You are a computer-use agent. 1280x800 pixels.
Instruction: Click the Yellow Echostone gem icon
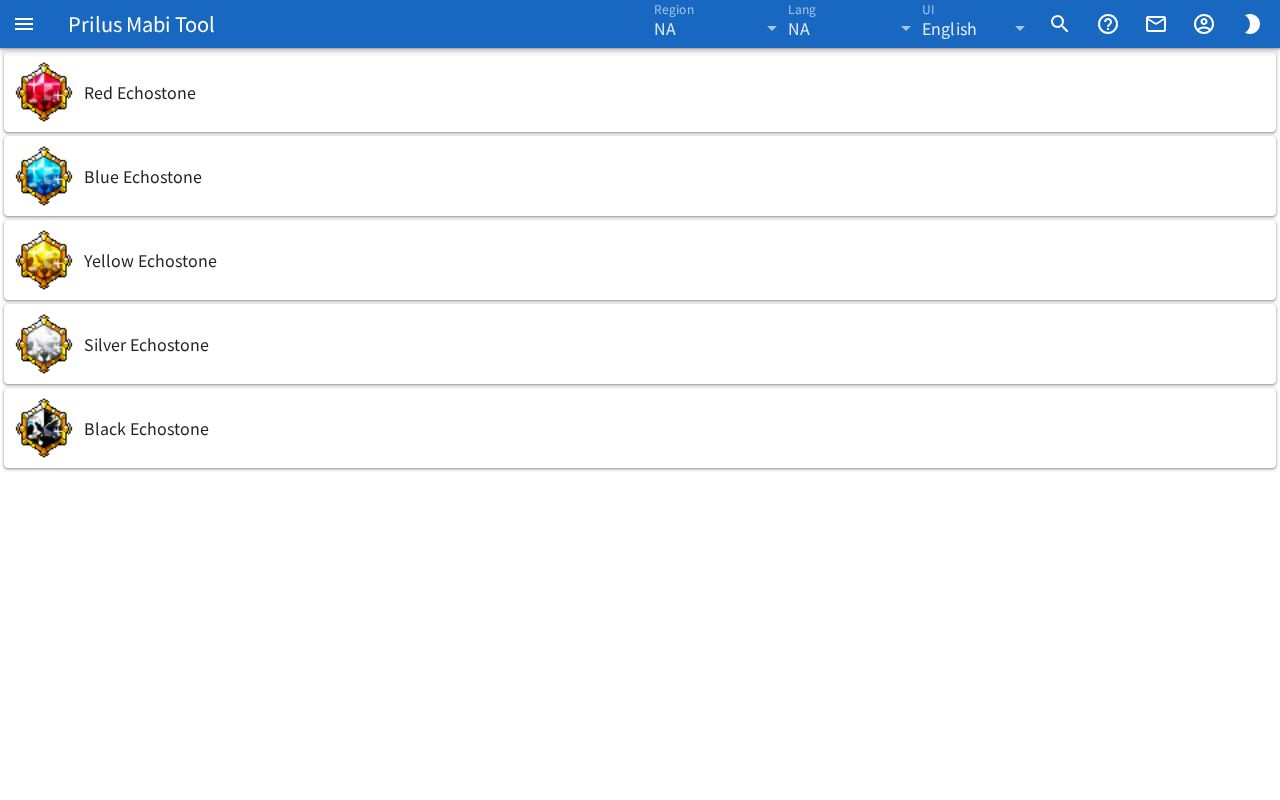click(x=44, y=260)
